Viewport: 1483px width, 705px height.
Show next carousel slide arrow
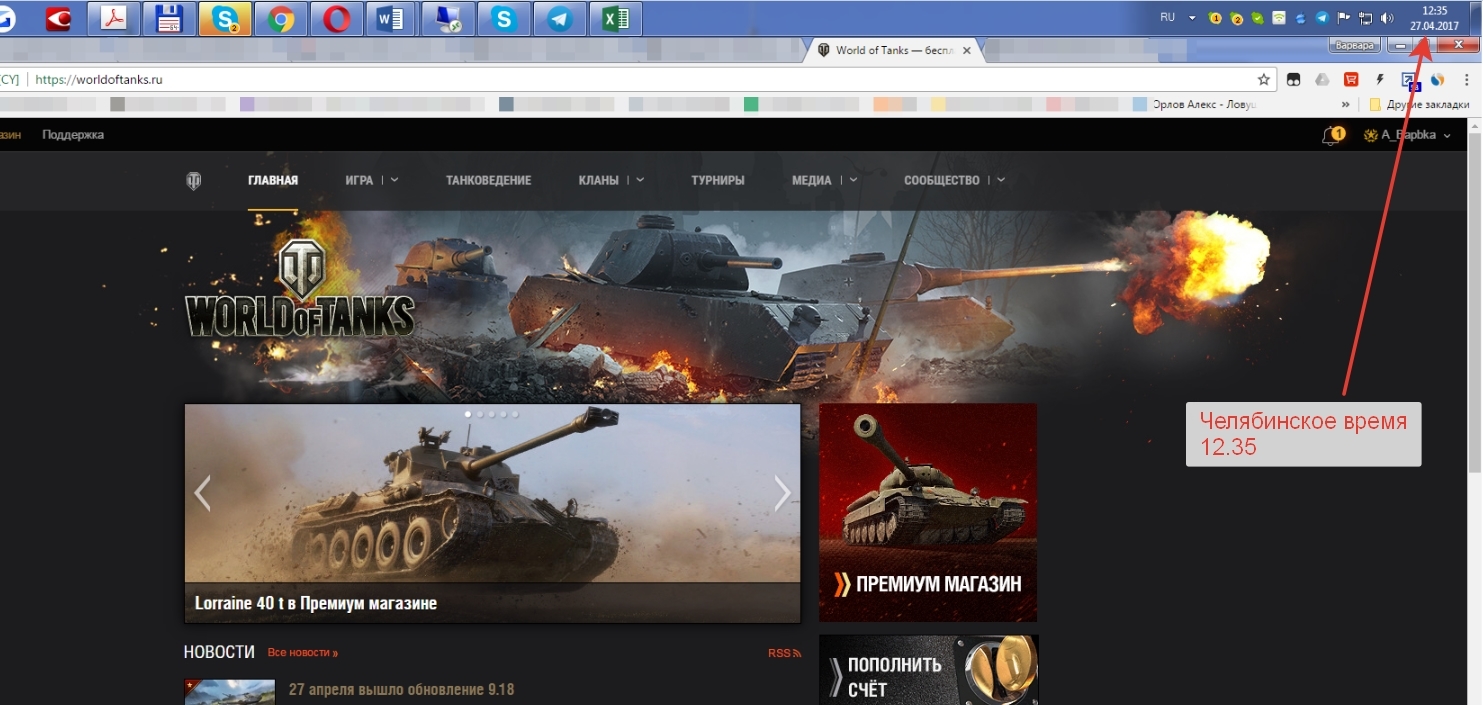tap(782, 492)
